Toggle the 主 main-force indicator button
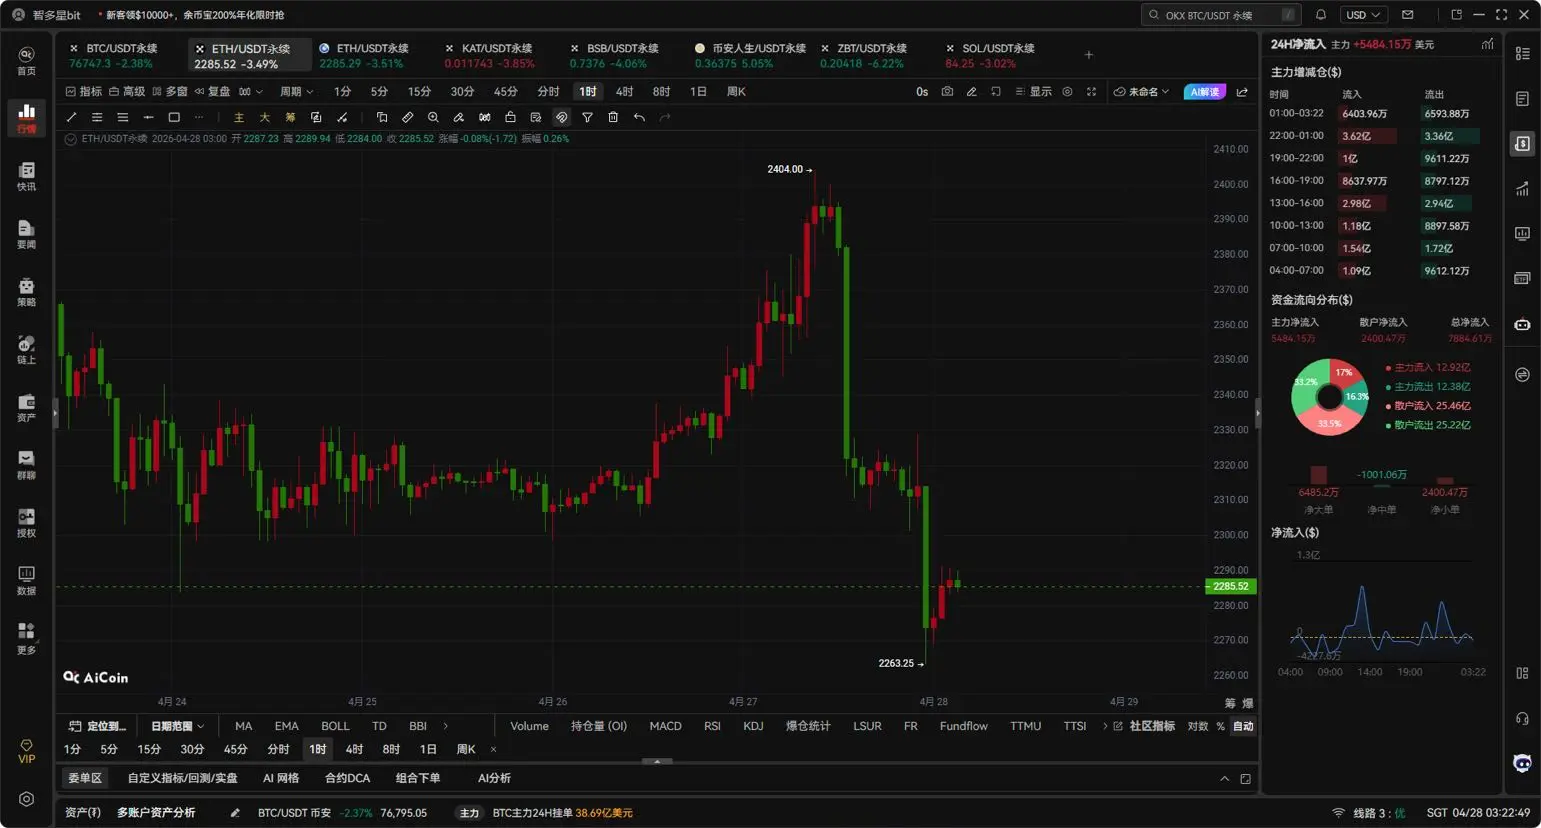Image resolution: width=1541 pixels, height=828 pixels. tap(238, 117)
